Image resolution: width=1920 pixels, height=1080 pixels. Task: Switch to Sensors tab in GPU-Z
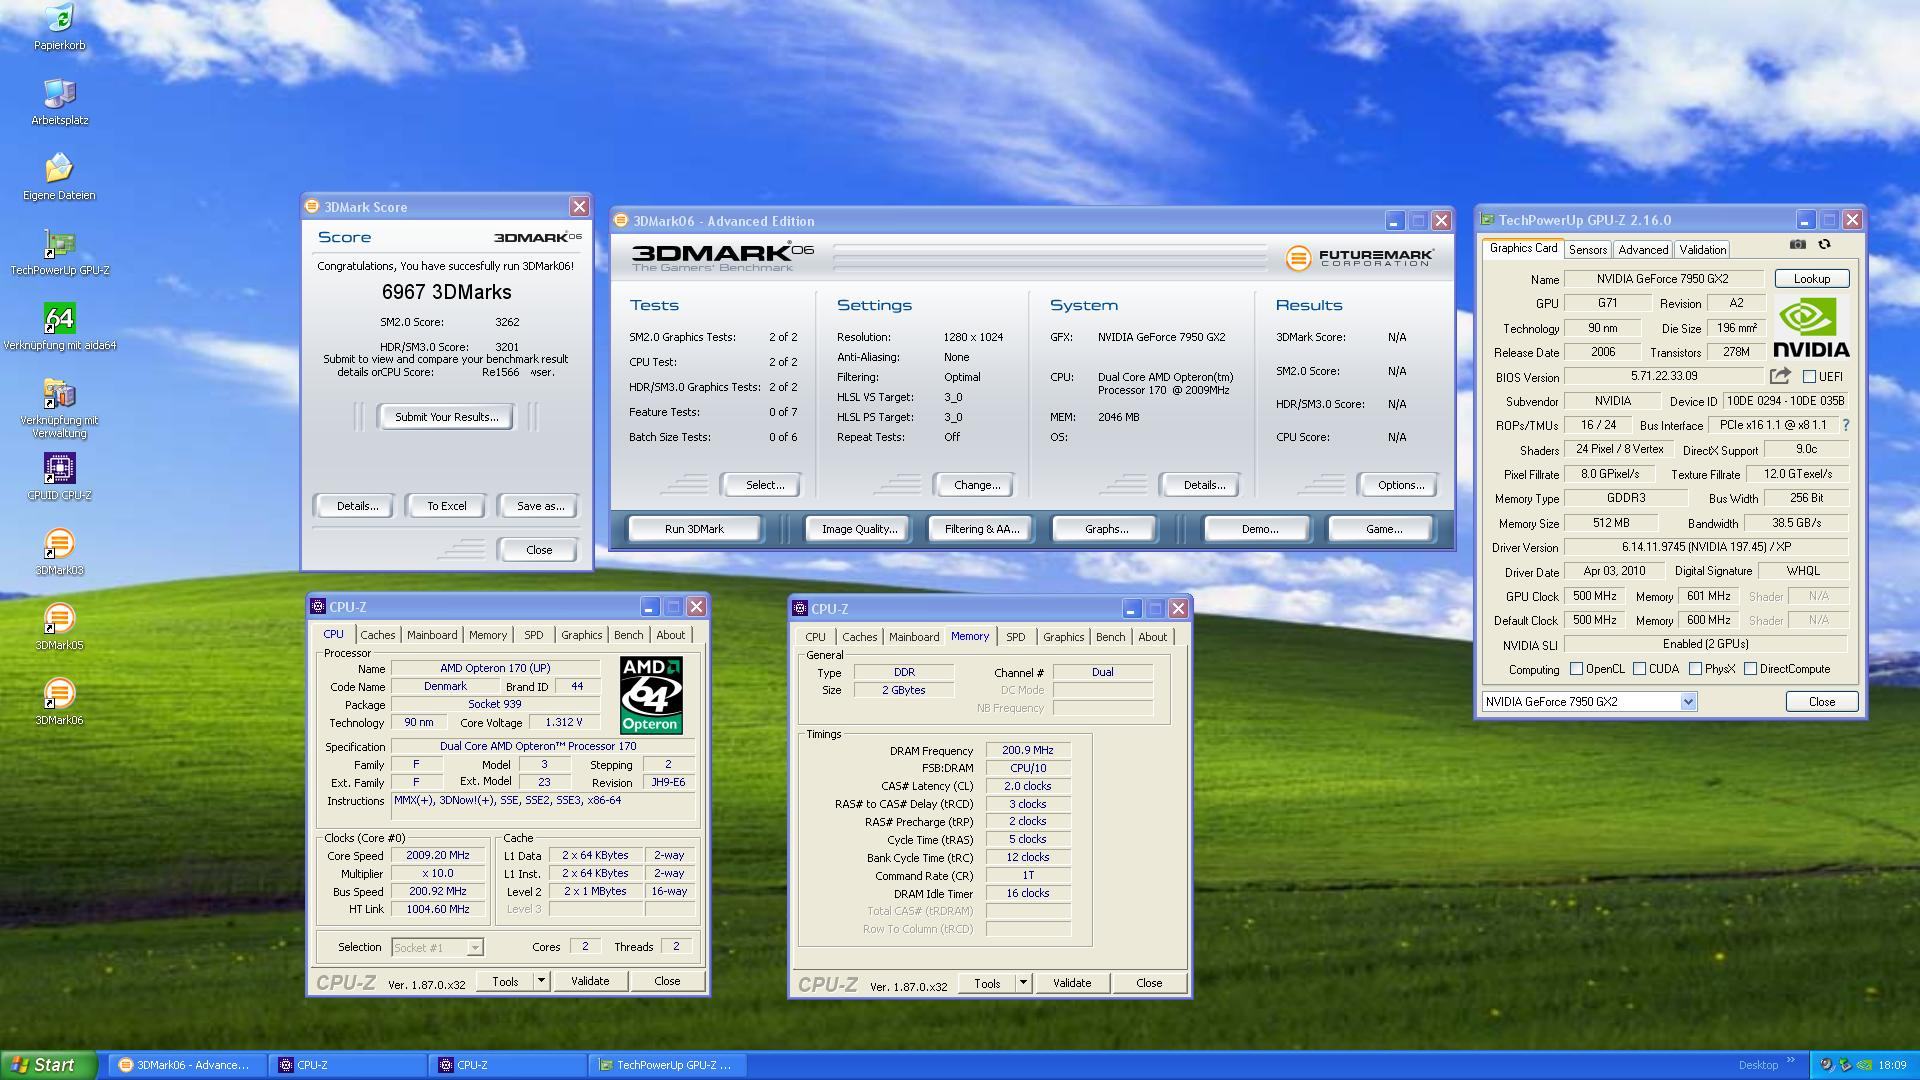coord(1587,250)
